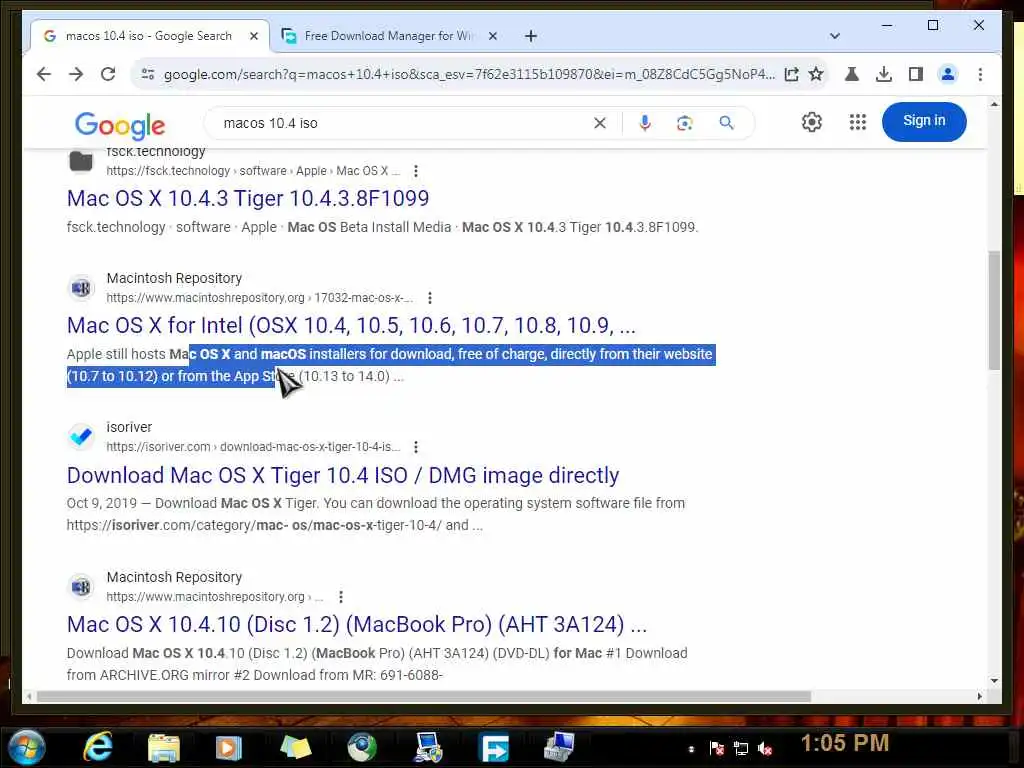Click scroll down arrow on page scrollbar

(994, 680)
